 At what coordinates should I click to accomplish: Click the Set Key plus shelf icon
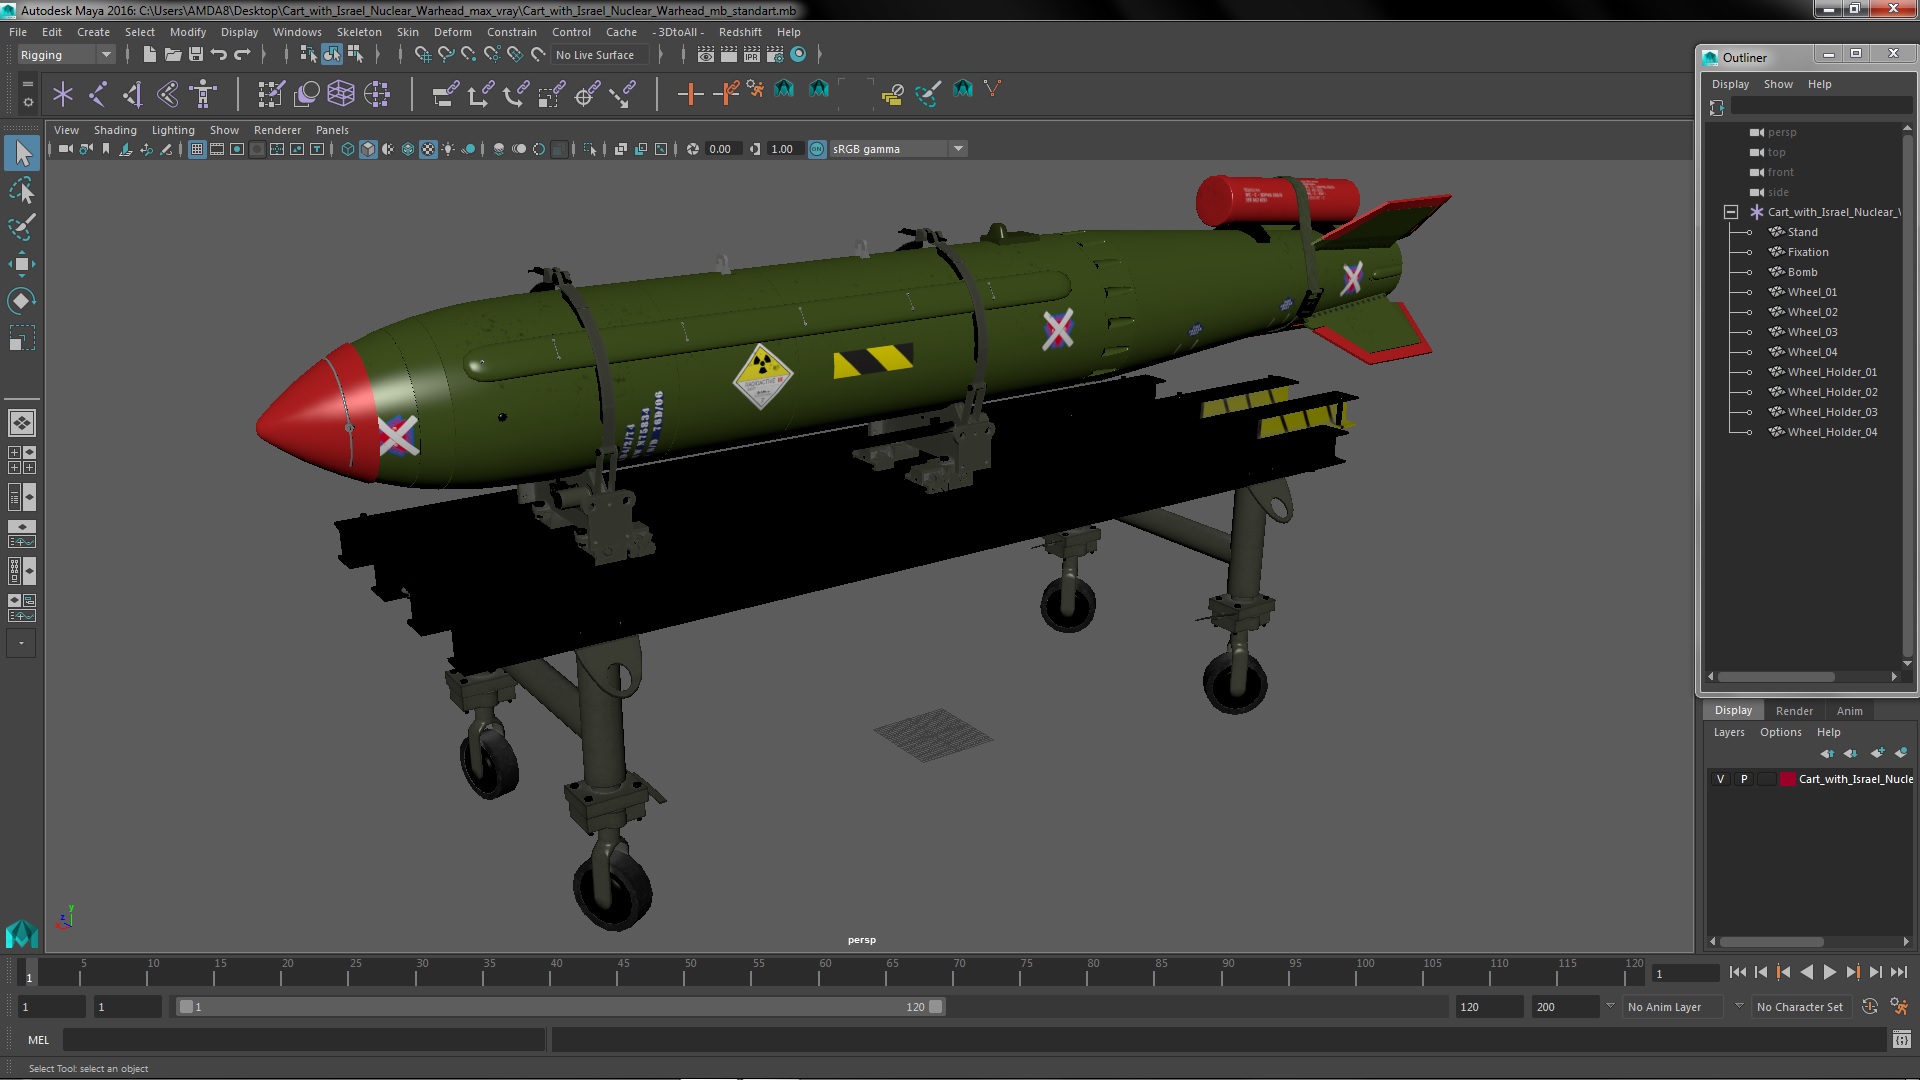tap(689, 94)
